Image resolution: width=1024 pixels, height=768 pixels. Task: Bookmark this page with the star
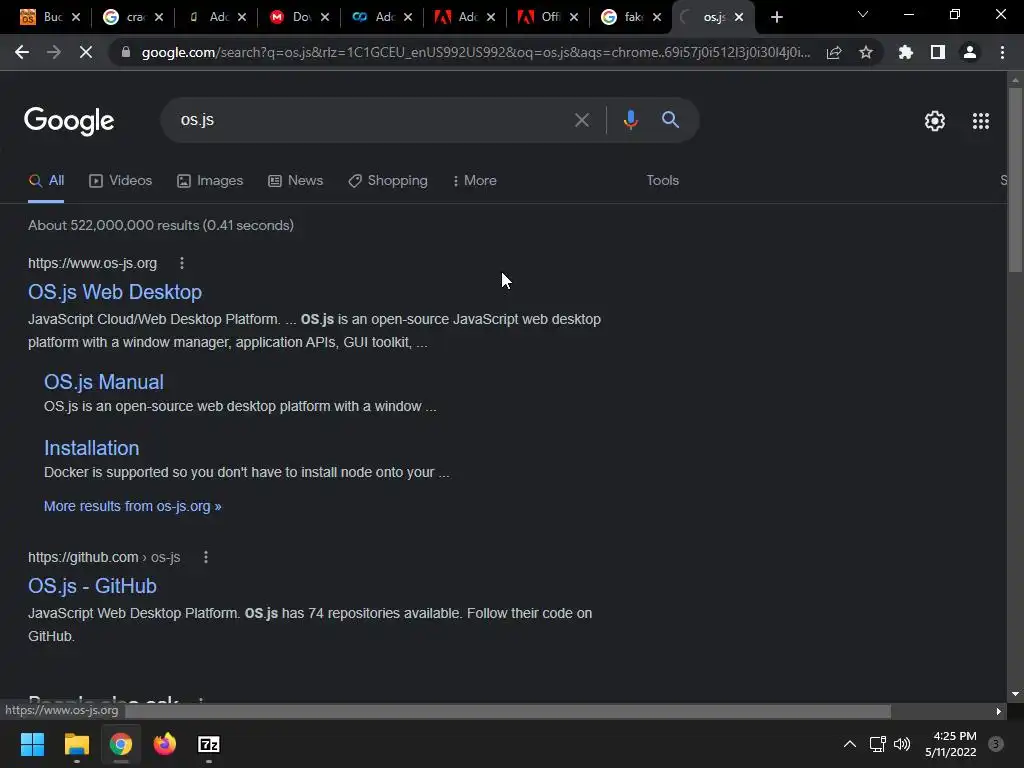click(866, 53)
